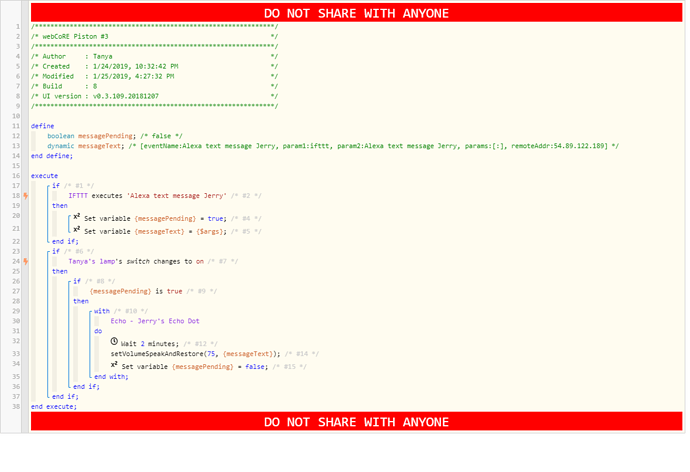Click the 'then' keyword on line 19
690x472 pixels.
tap(60, 205)
